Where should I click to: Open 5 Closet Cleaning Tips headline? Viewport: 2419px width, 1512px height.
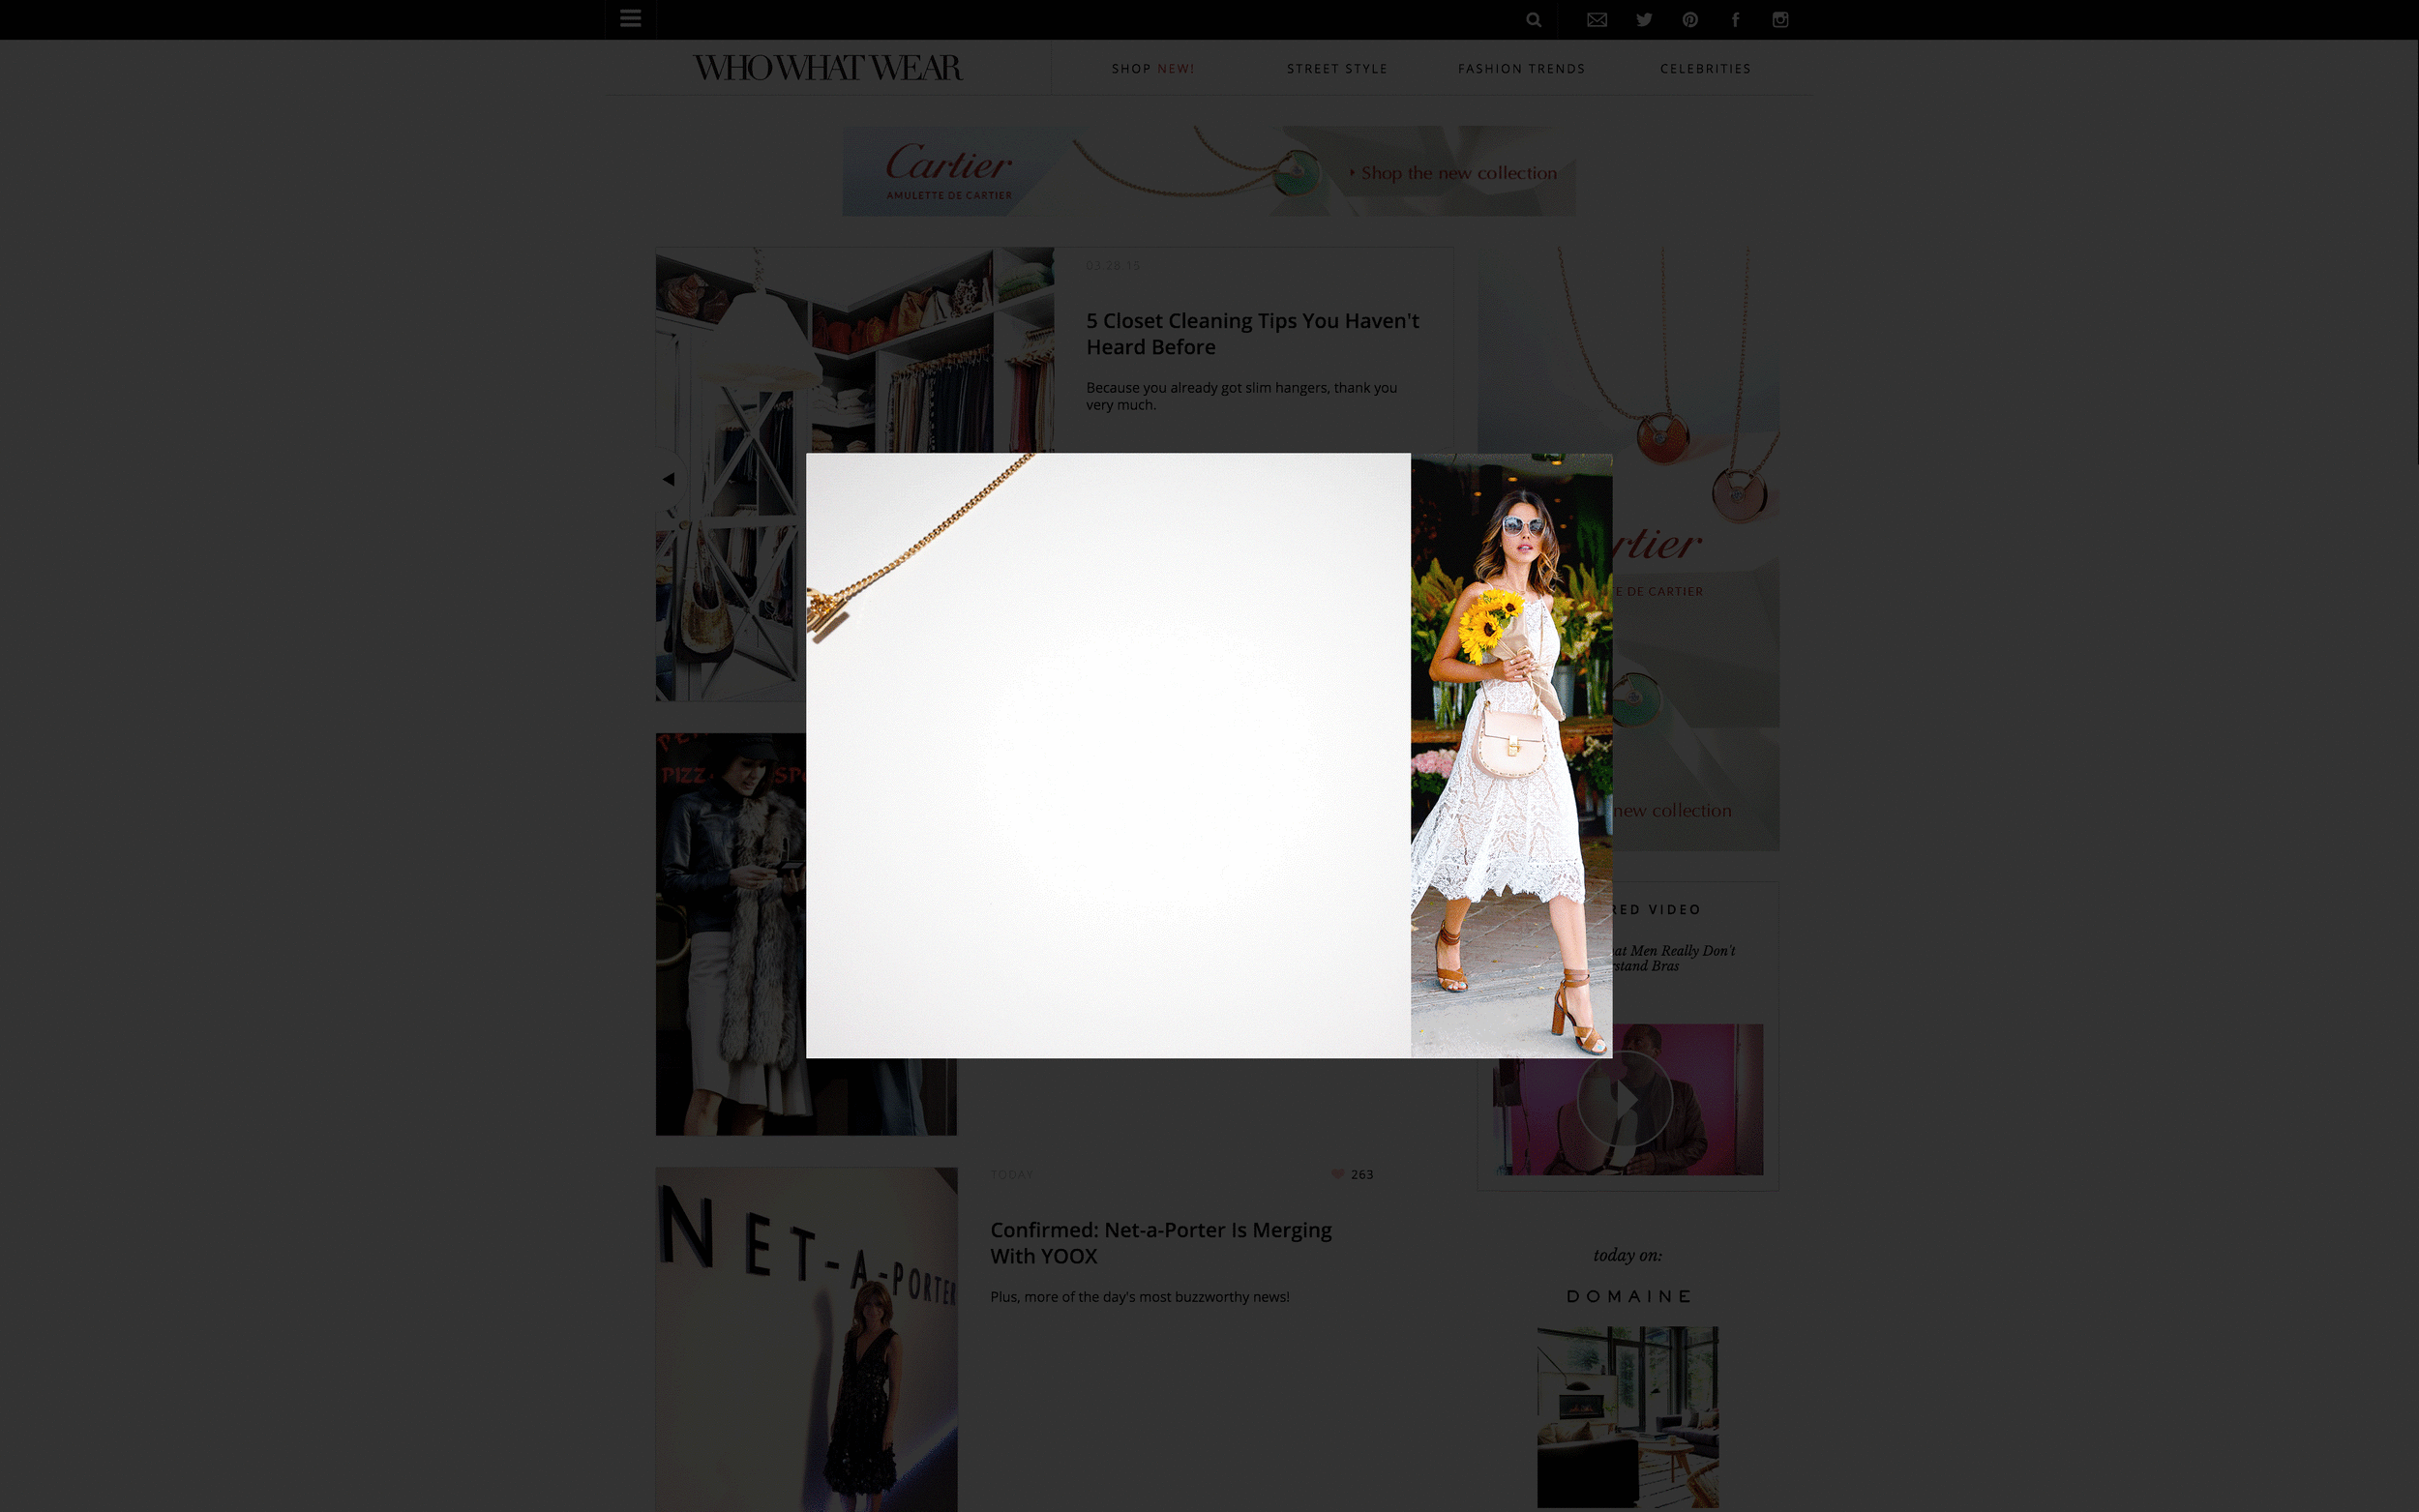(x=1252, y=334)
